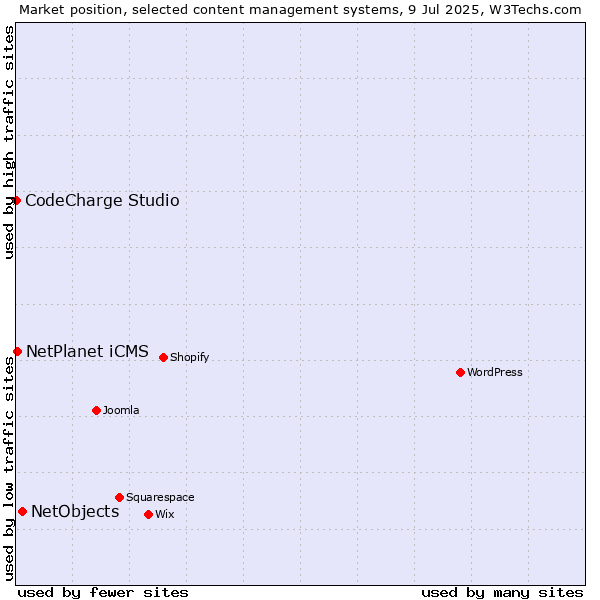Select the Shopify label text
This screenshot has height=600, width=600.
click(x=189, y=357)
